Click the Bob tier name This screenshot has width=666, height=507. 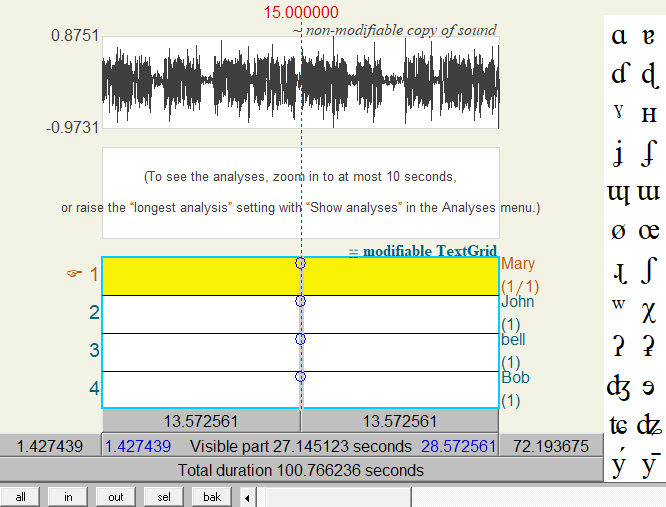(515, 377)
